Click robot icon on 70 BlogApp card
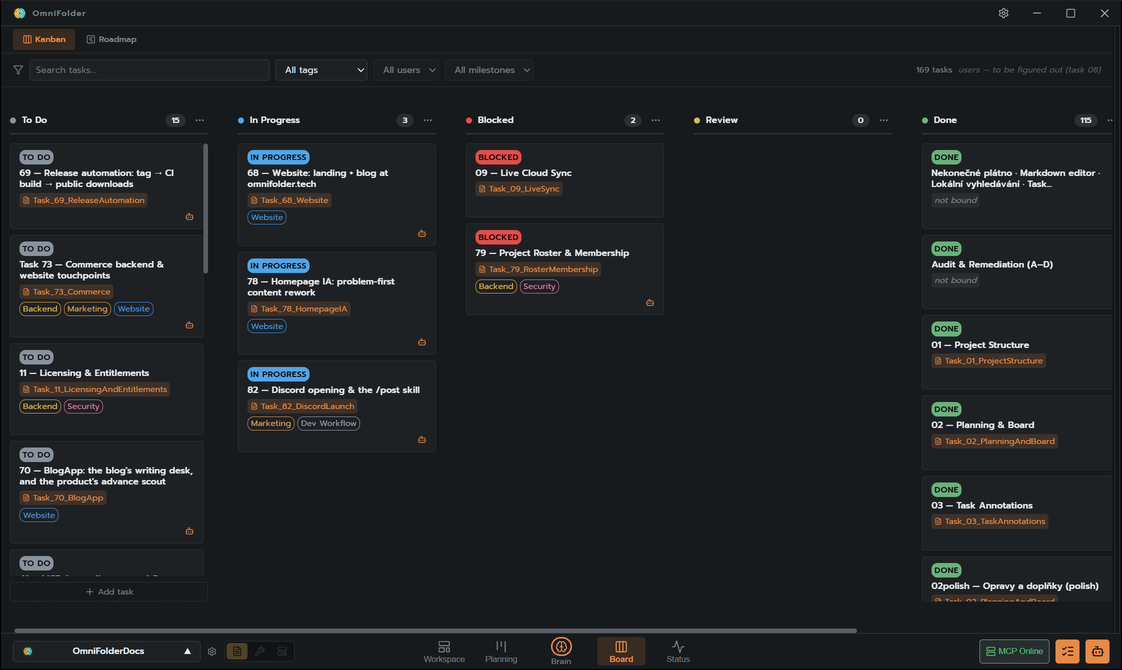Viewport: 1122px width, 670px height. 190,531
